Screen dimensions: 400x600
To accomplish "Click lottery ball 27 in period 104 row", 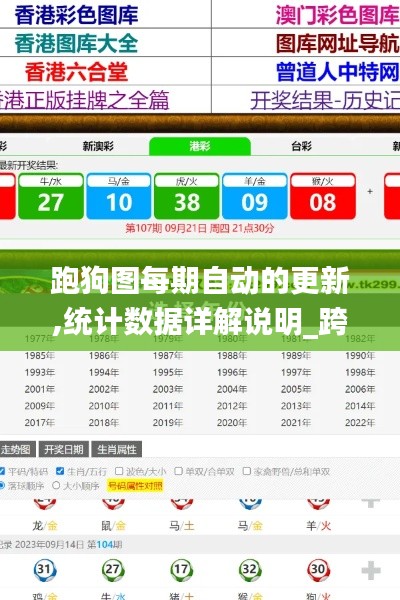I will (x=113, y=570).
